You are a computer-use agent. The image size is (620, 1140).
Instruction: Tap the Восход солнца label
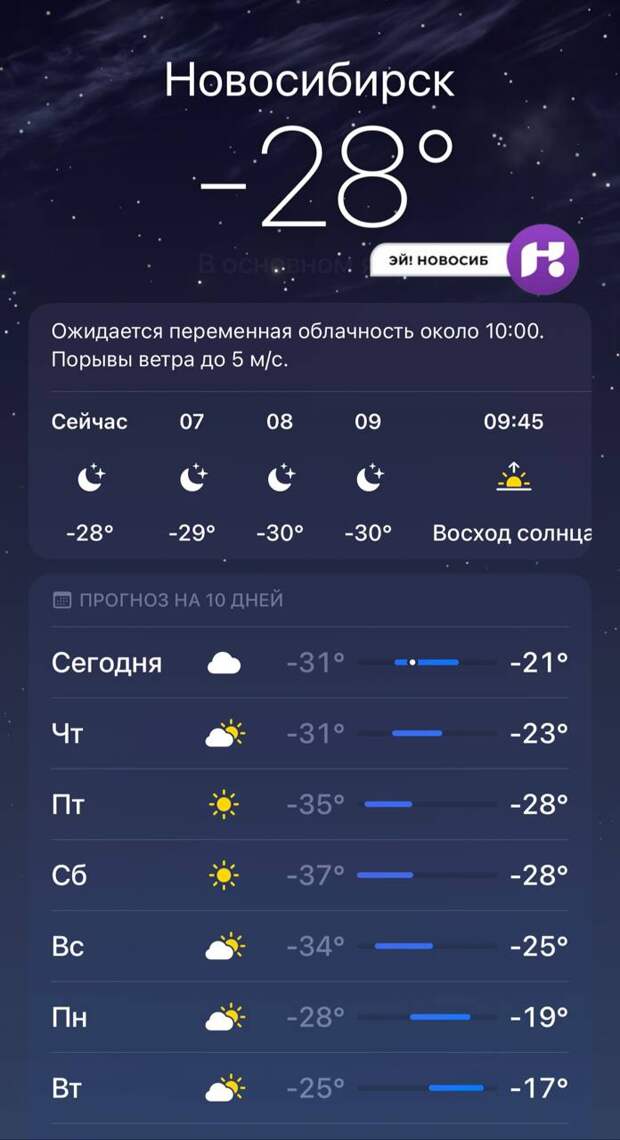(512, 533)
